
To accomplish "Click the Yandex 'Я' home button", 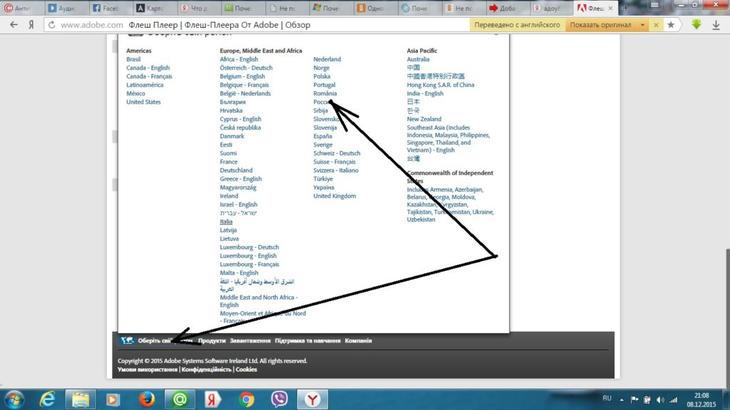I will coord(31,25).
